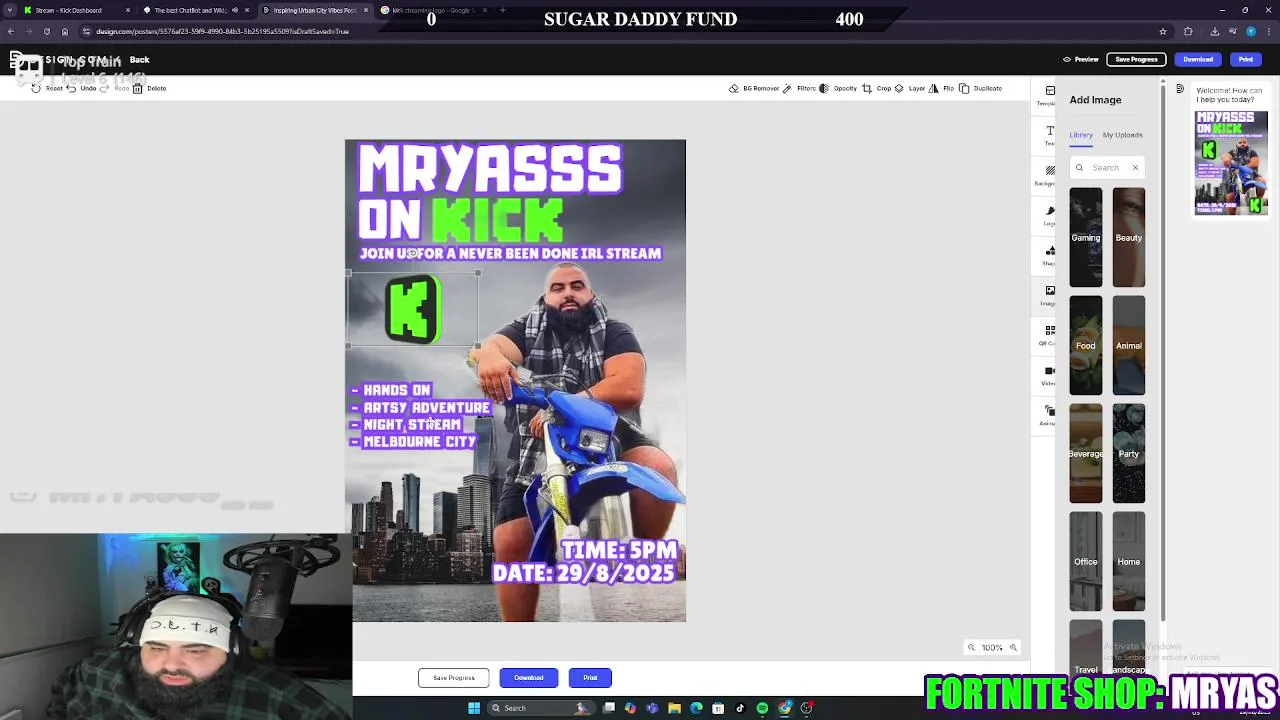The width and height of the screenshot is (1280, 720).
Task: Click the top bar Print button
Action: pyautogui.click(x=1246, y=60)
